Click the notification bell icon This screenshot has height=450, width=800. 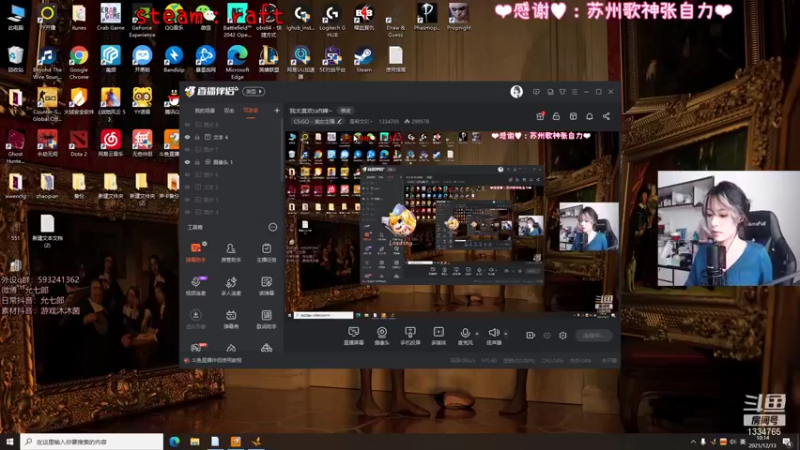pos(589,116)
